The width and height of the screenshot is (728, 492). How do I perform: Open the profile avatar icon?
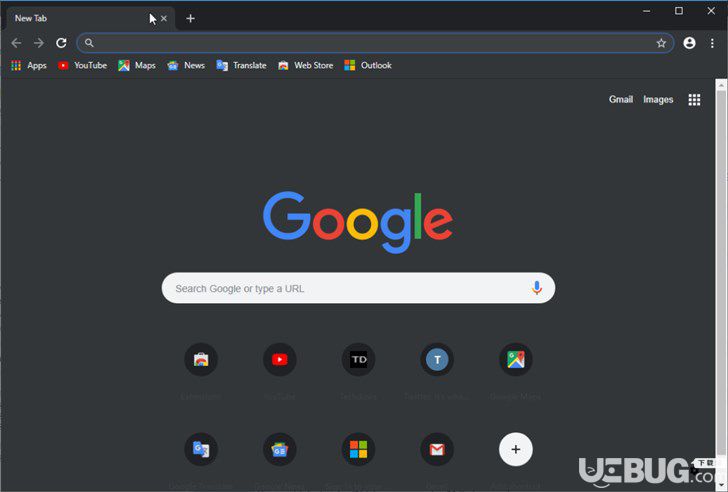(689, 43)
